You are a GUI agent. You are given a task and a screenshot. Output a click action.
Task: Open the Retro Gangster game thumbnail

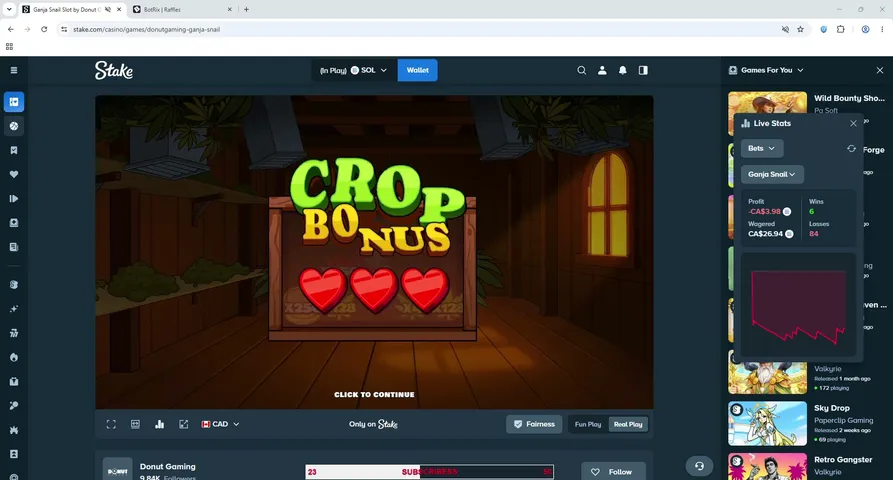point(767,466)
